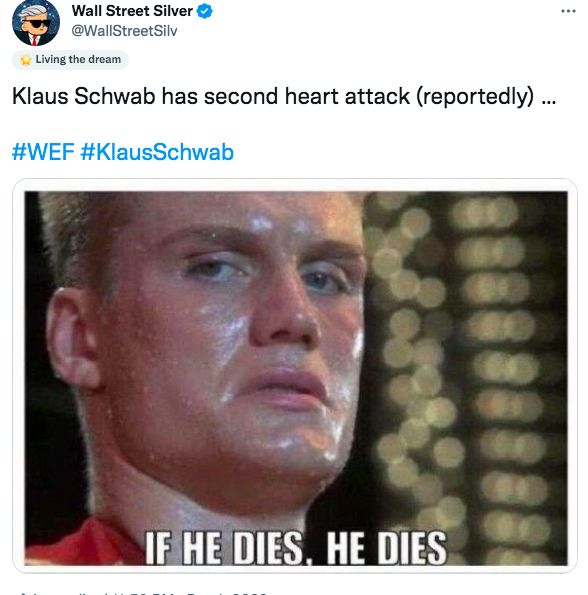Click the boxer's ear in the meme
Screen dimensions: 588x595
[72, 338]
